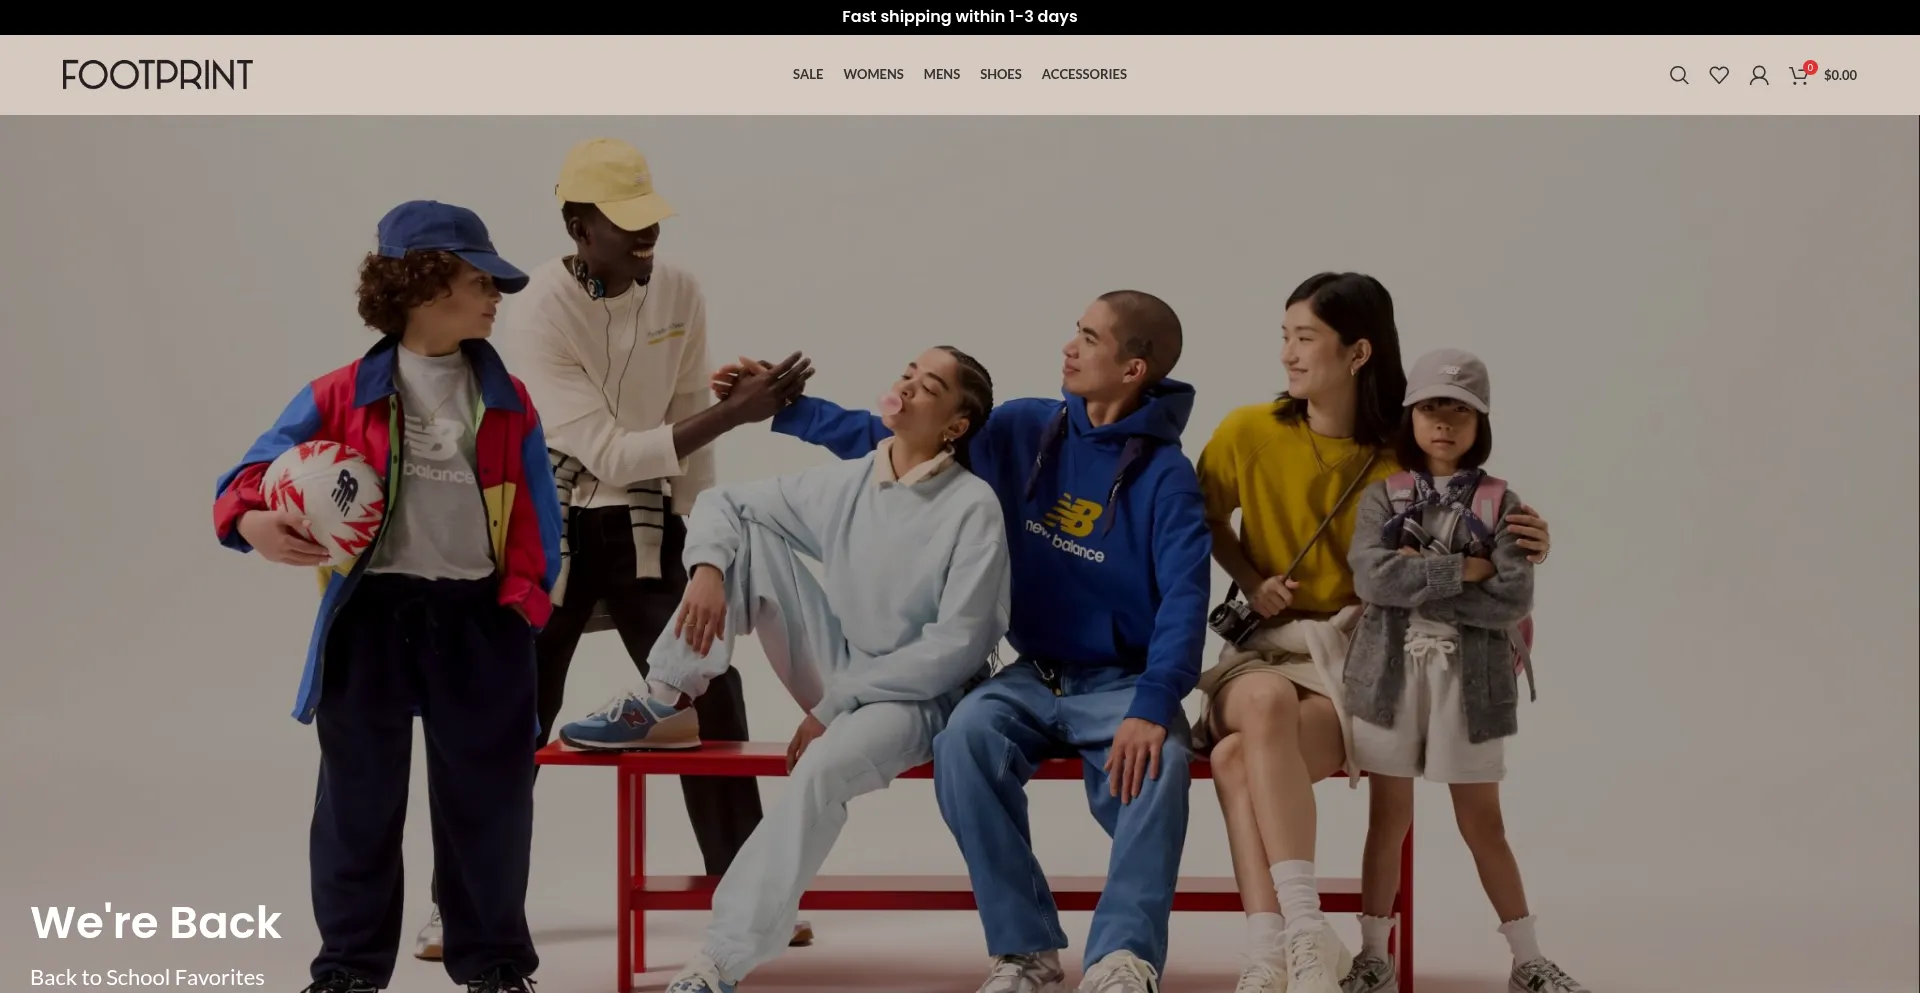Click the $0.00 cart total
This screenshot has height=993, width=1920.
1840,76
